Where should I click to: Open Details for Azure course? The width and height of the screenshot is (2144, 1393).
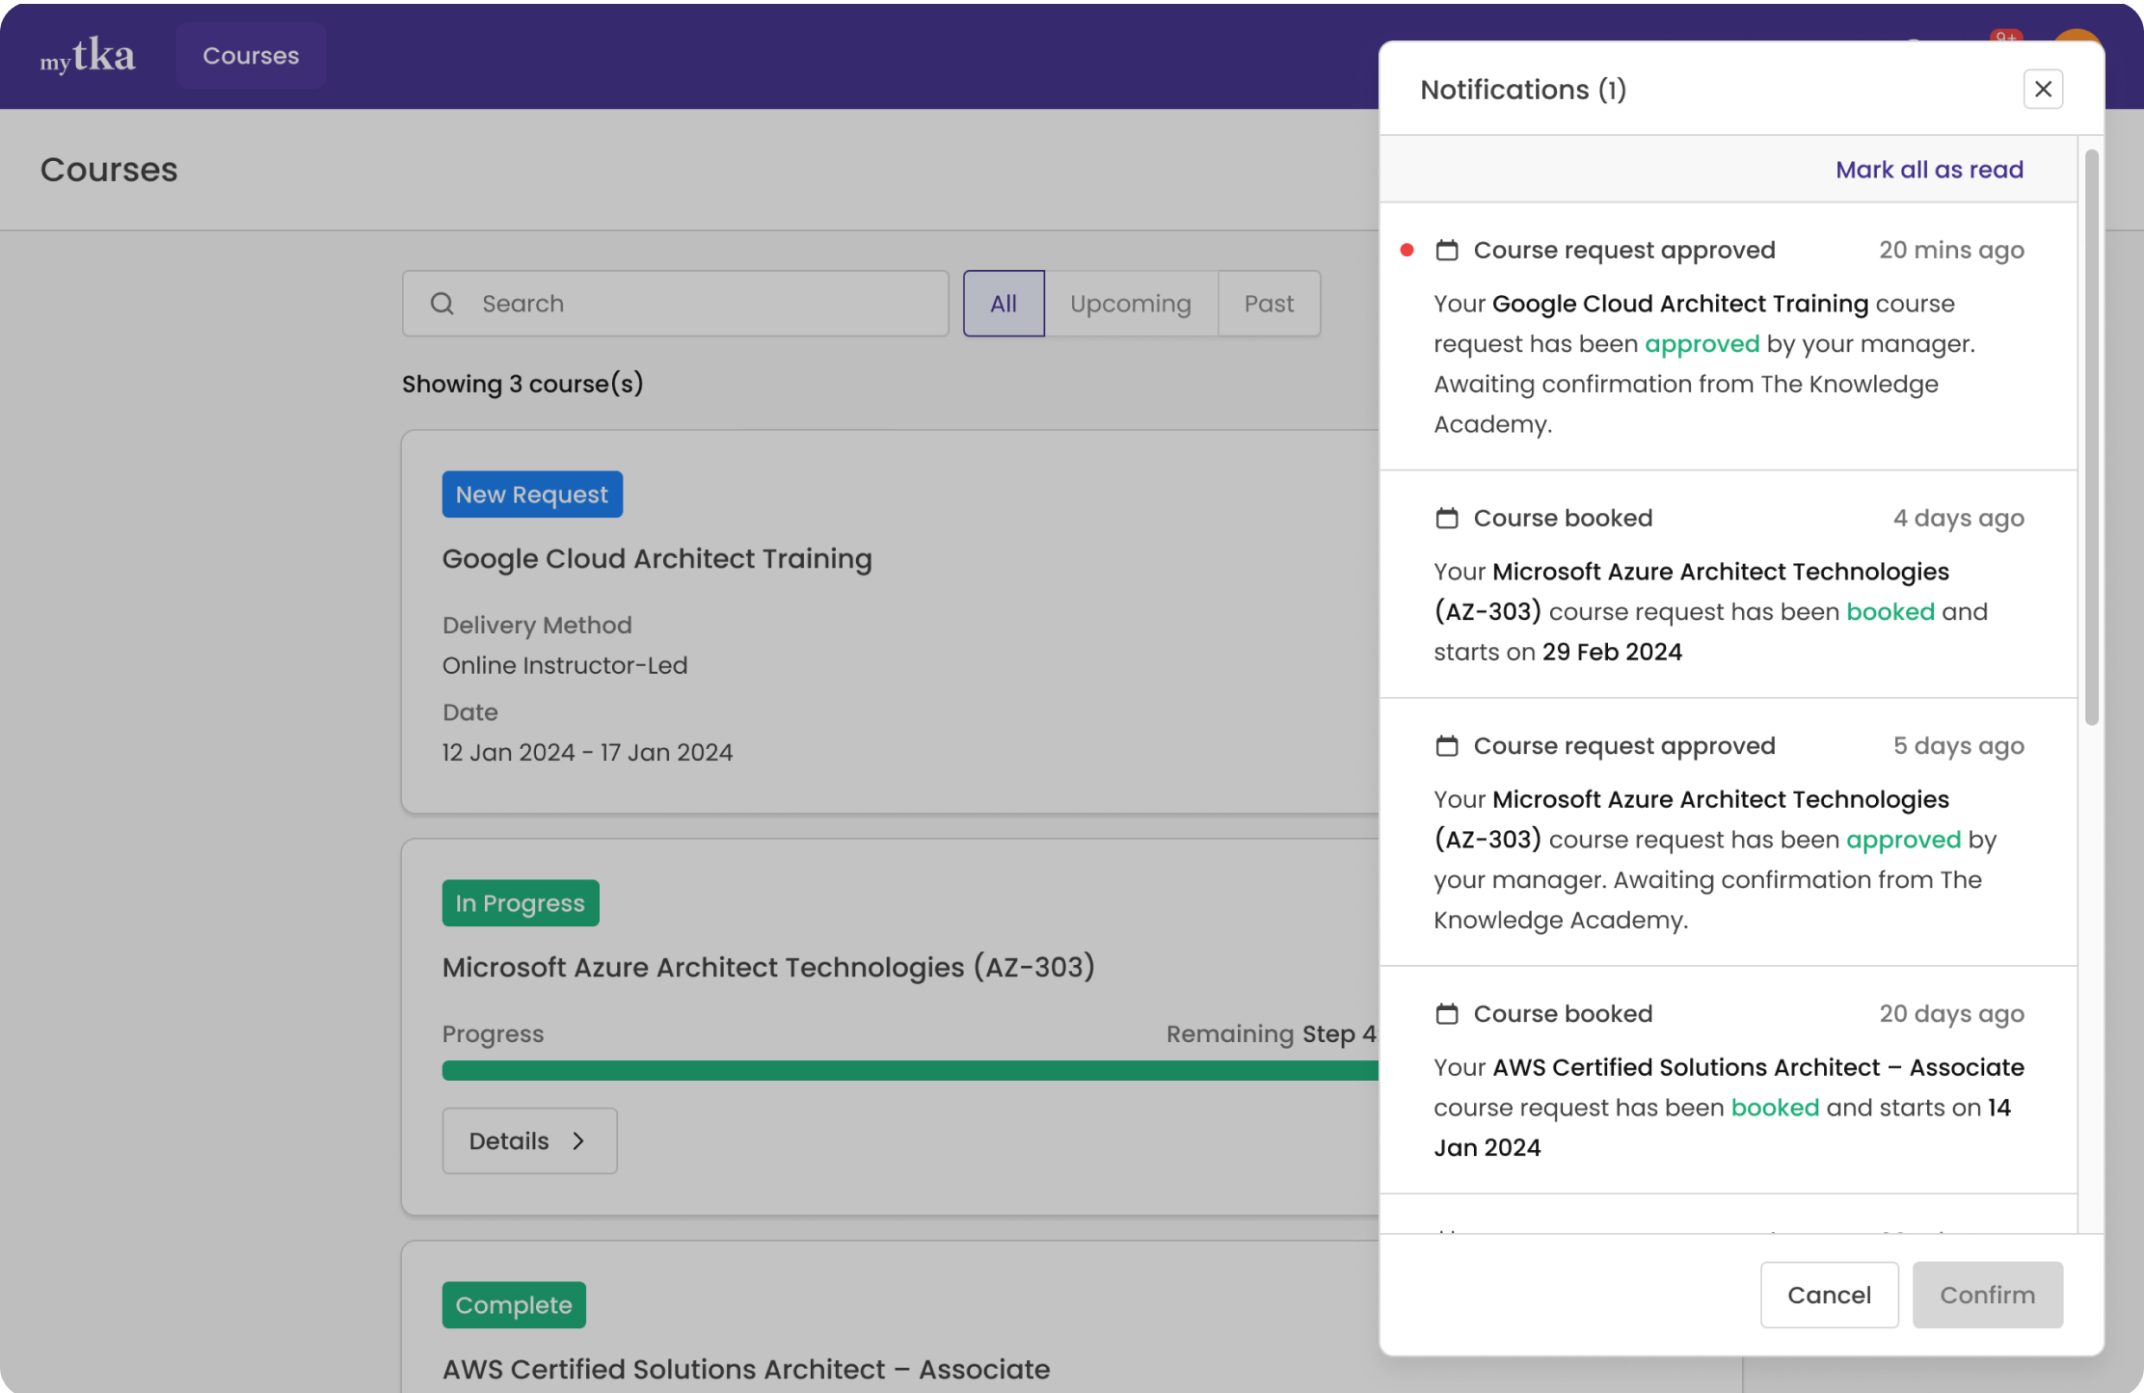click(529, 1141)
